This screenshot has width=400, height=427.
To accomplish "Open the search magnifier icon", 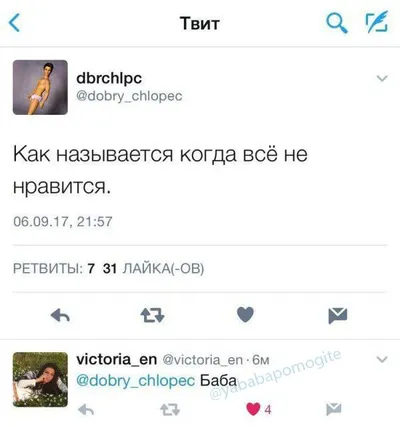I will pyautogui.click(x=336, y=23).
